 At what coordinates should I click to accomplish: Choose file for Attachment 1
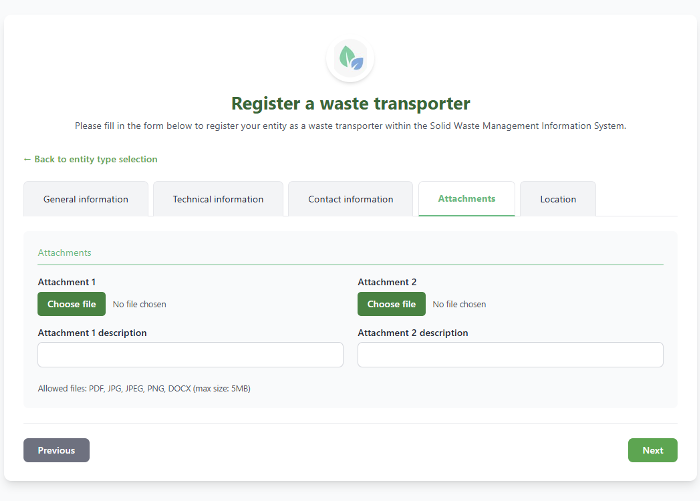72,304
